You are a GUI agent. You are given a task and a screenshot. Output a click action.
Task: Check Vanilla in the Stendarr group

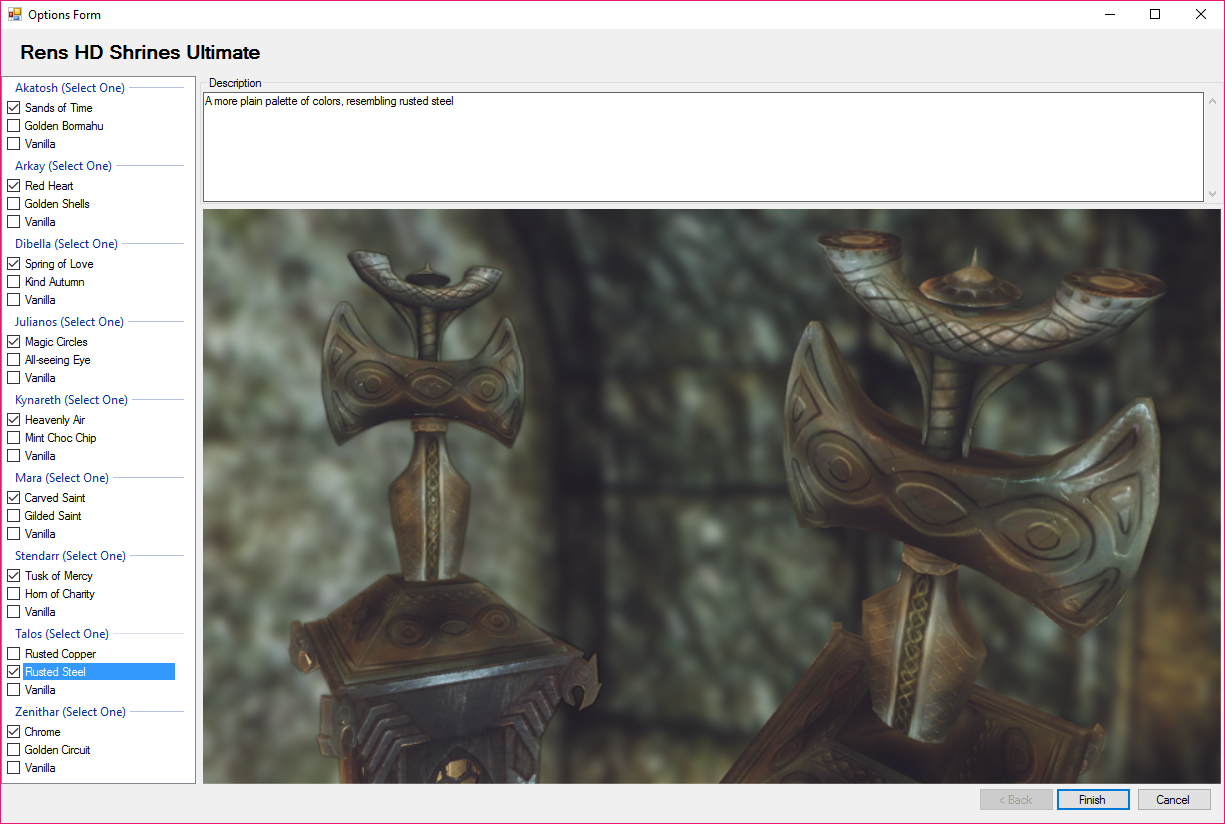click(14, 612)
